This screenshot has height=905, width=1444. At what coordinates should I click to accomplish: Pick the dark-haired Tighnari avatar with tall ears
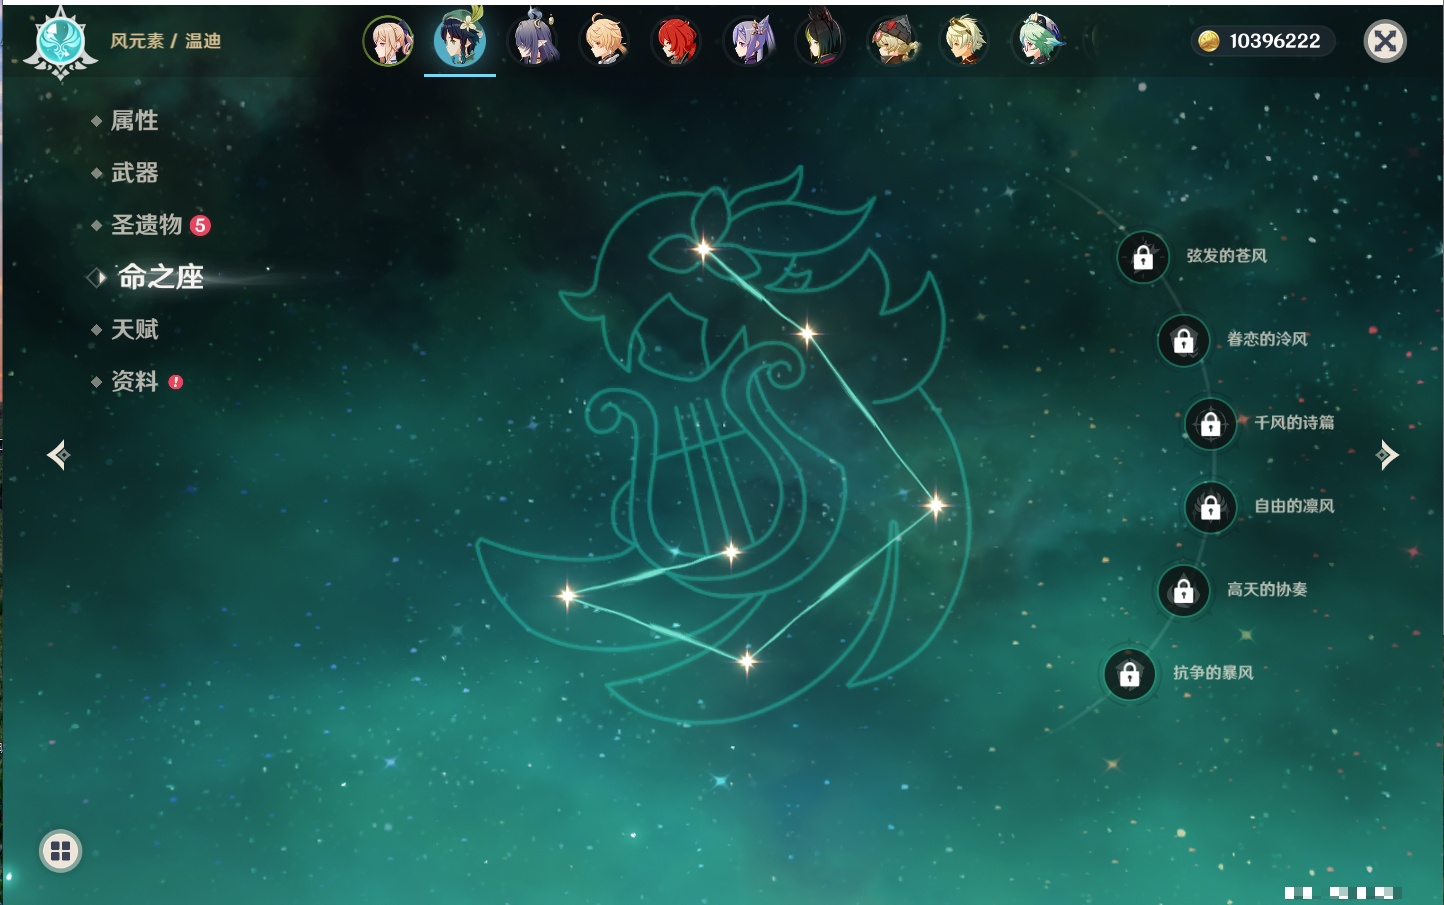click(x=820, y=41)
